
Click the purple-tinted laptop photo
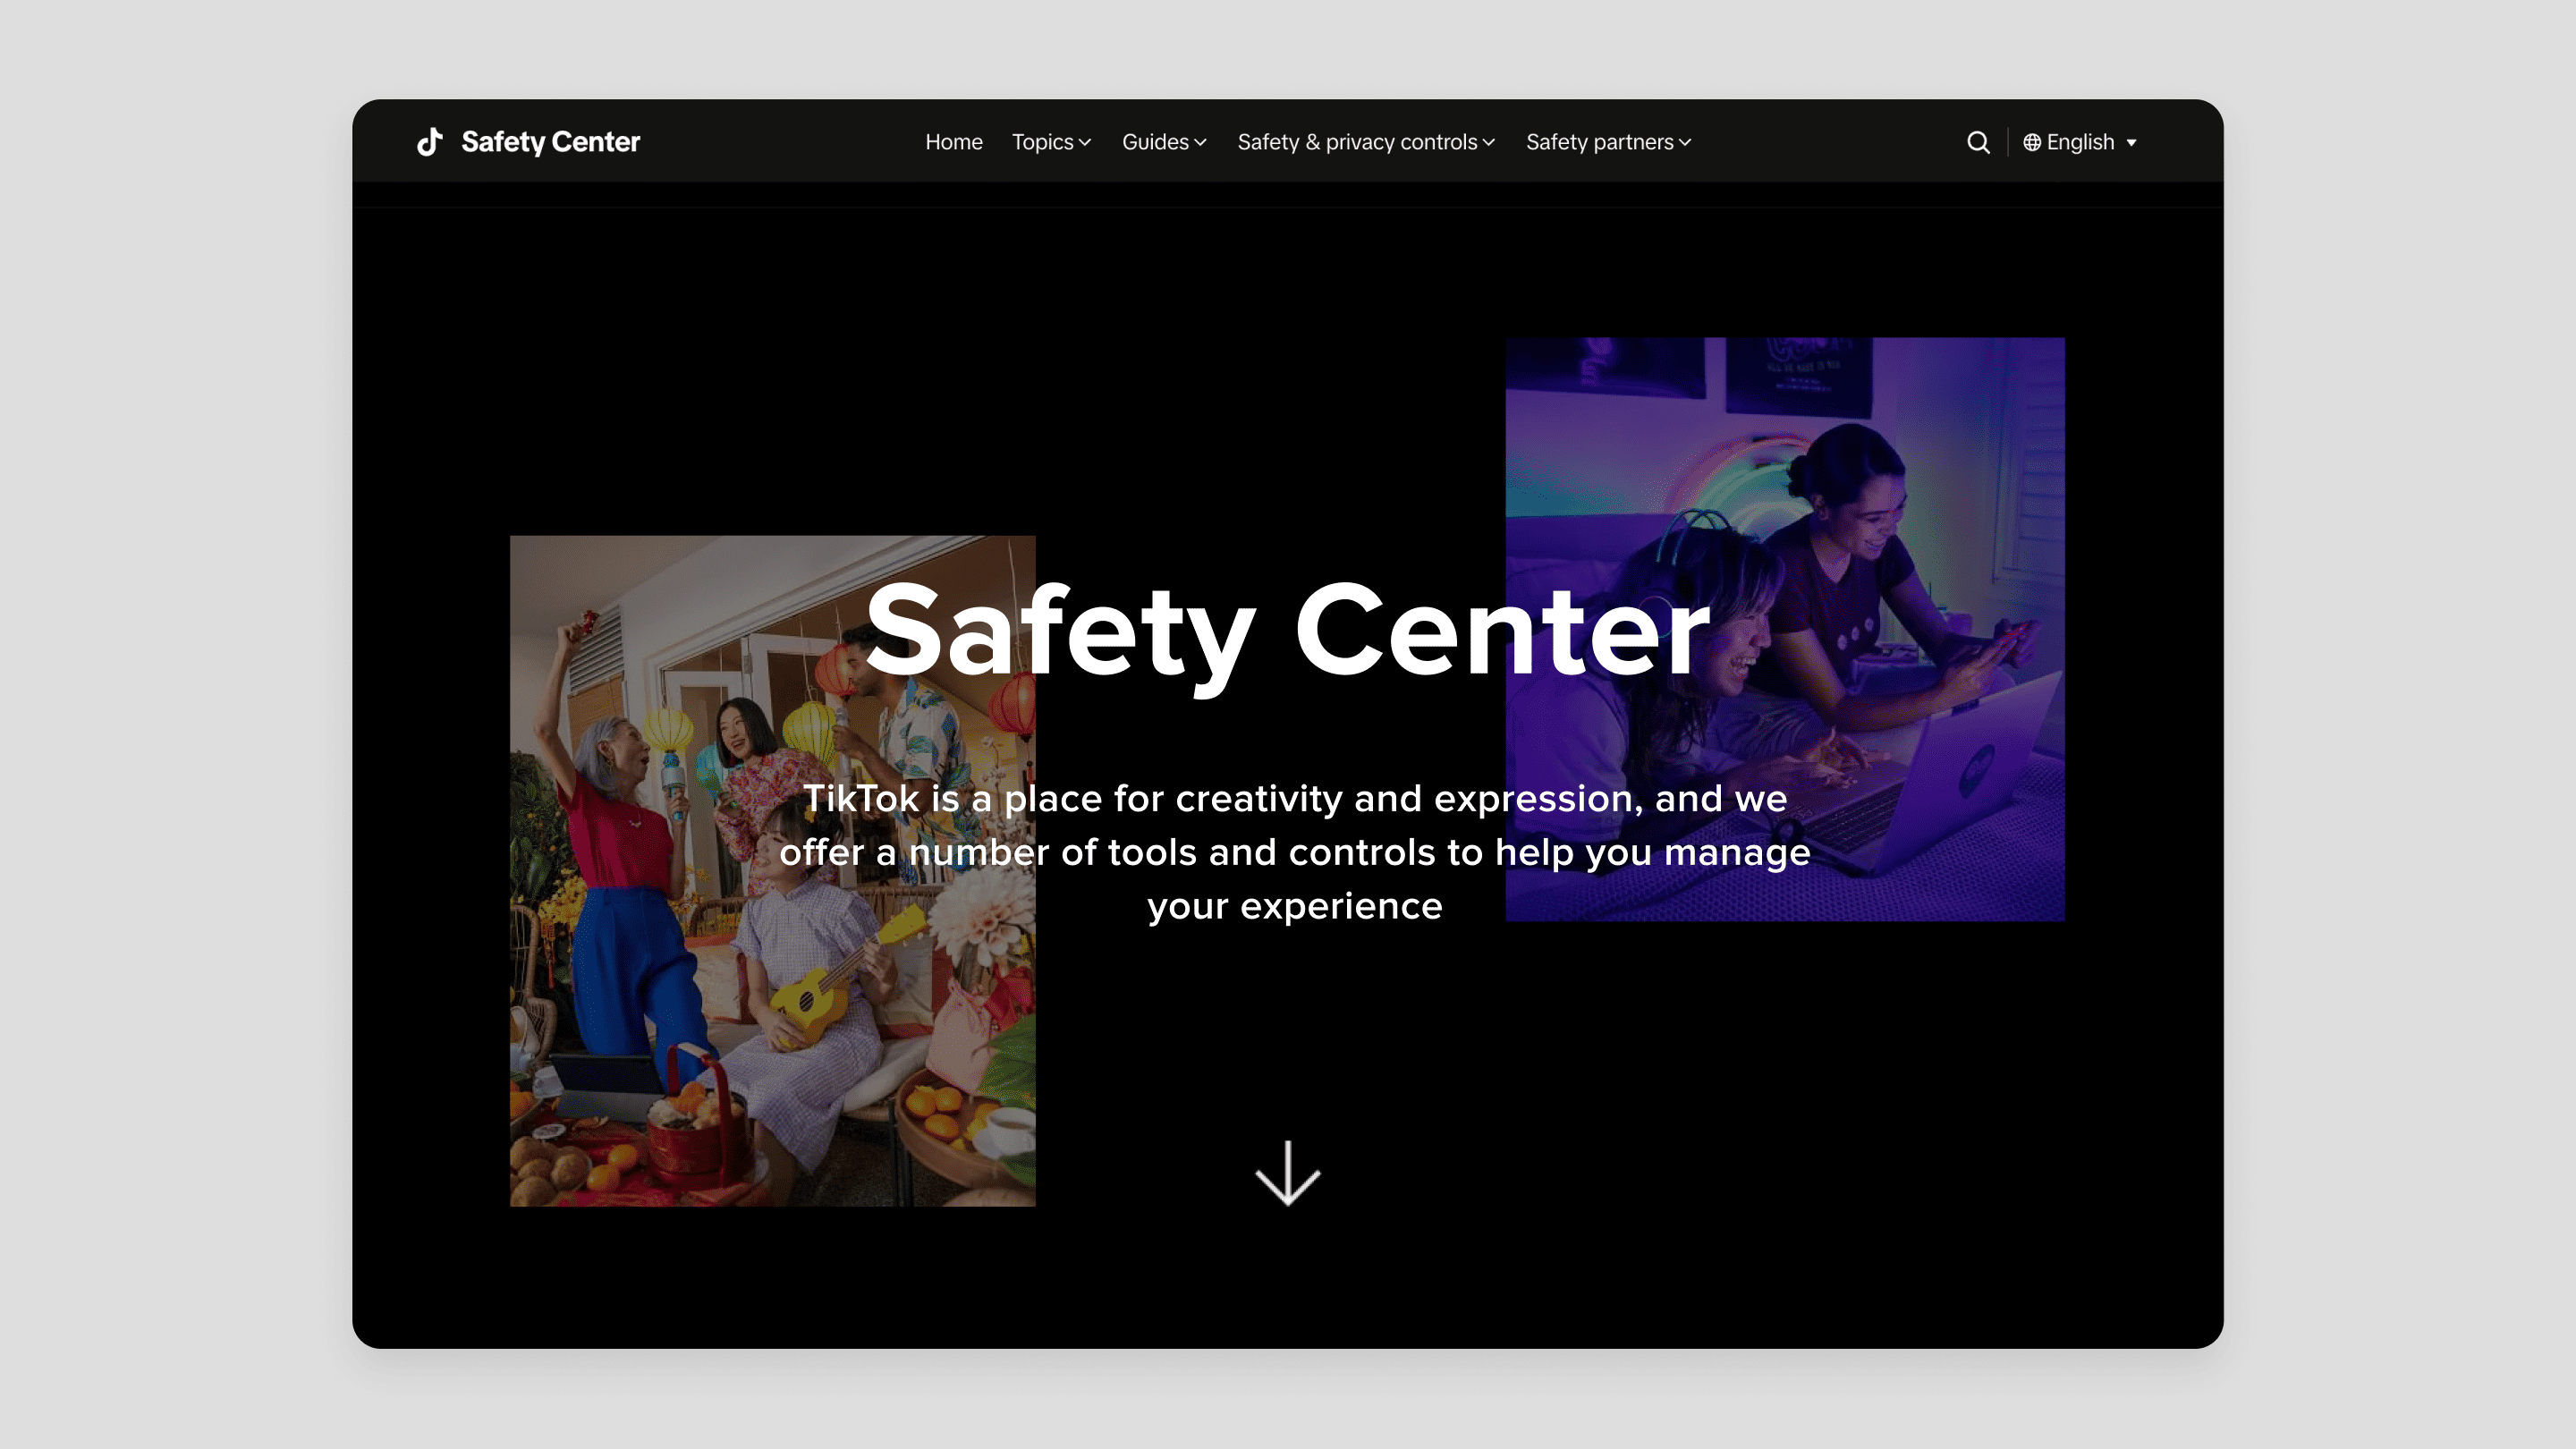coord(1785,629)
